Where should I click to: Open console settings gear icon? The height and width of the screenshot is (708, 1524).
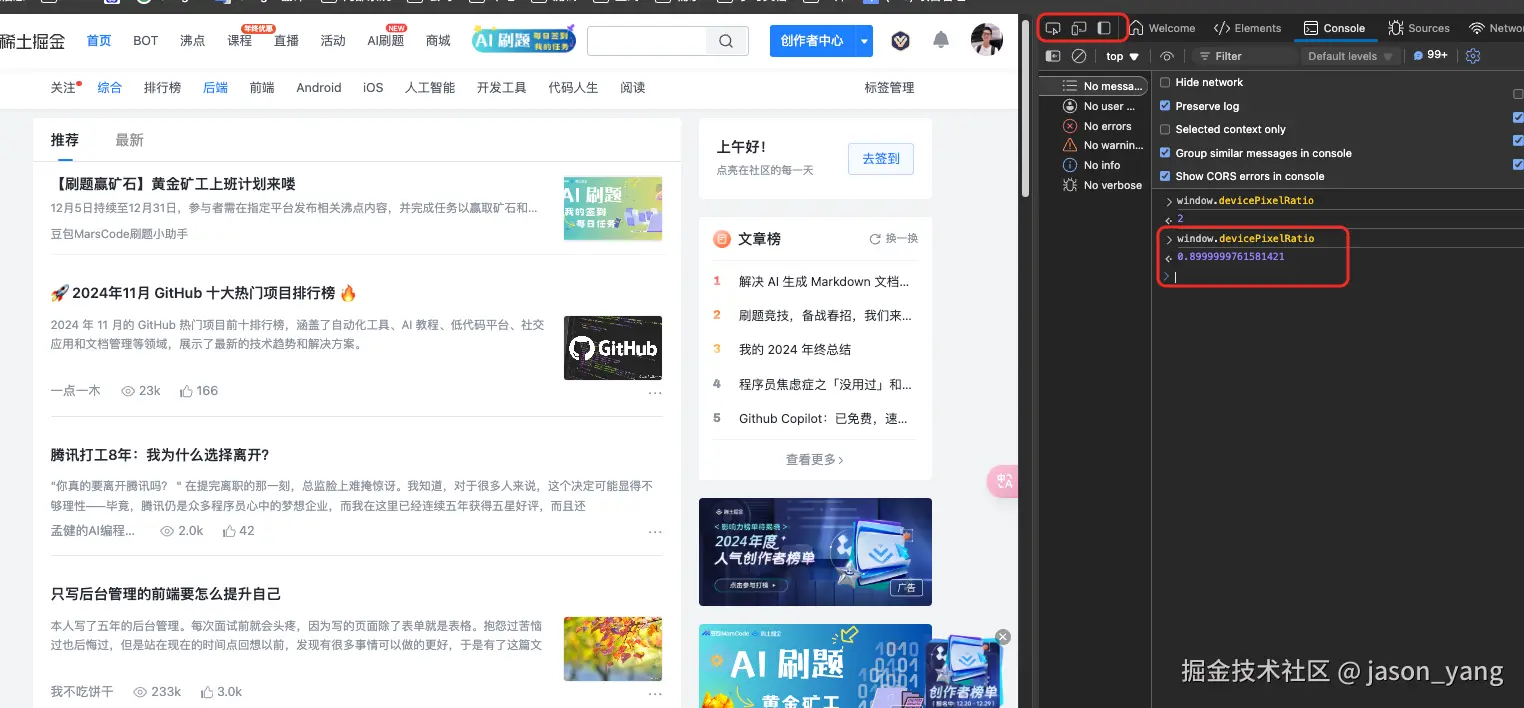1473,56
